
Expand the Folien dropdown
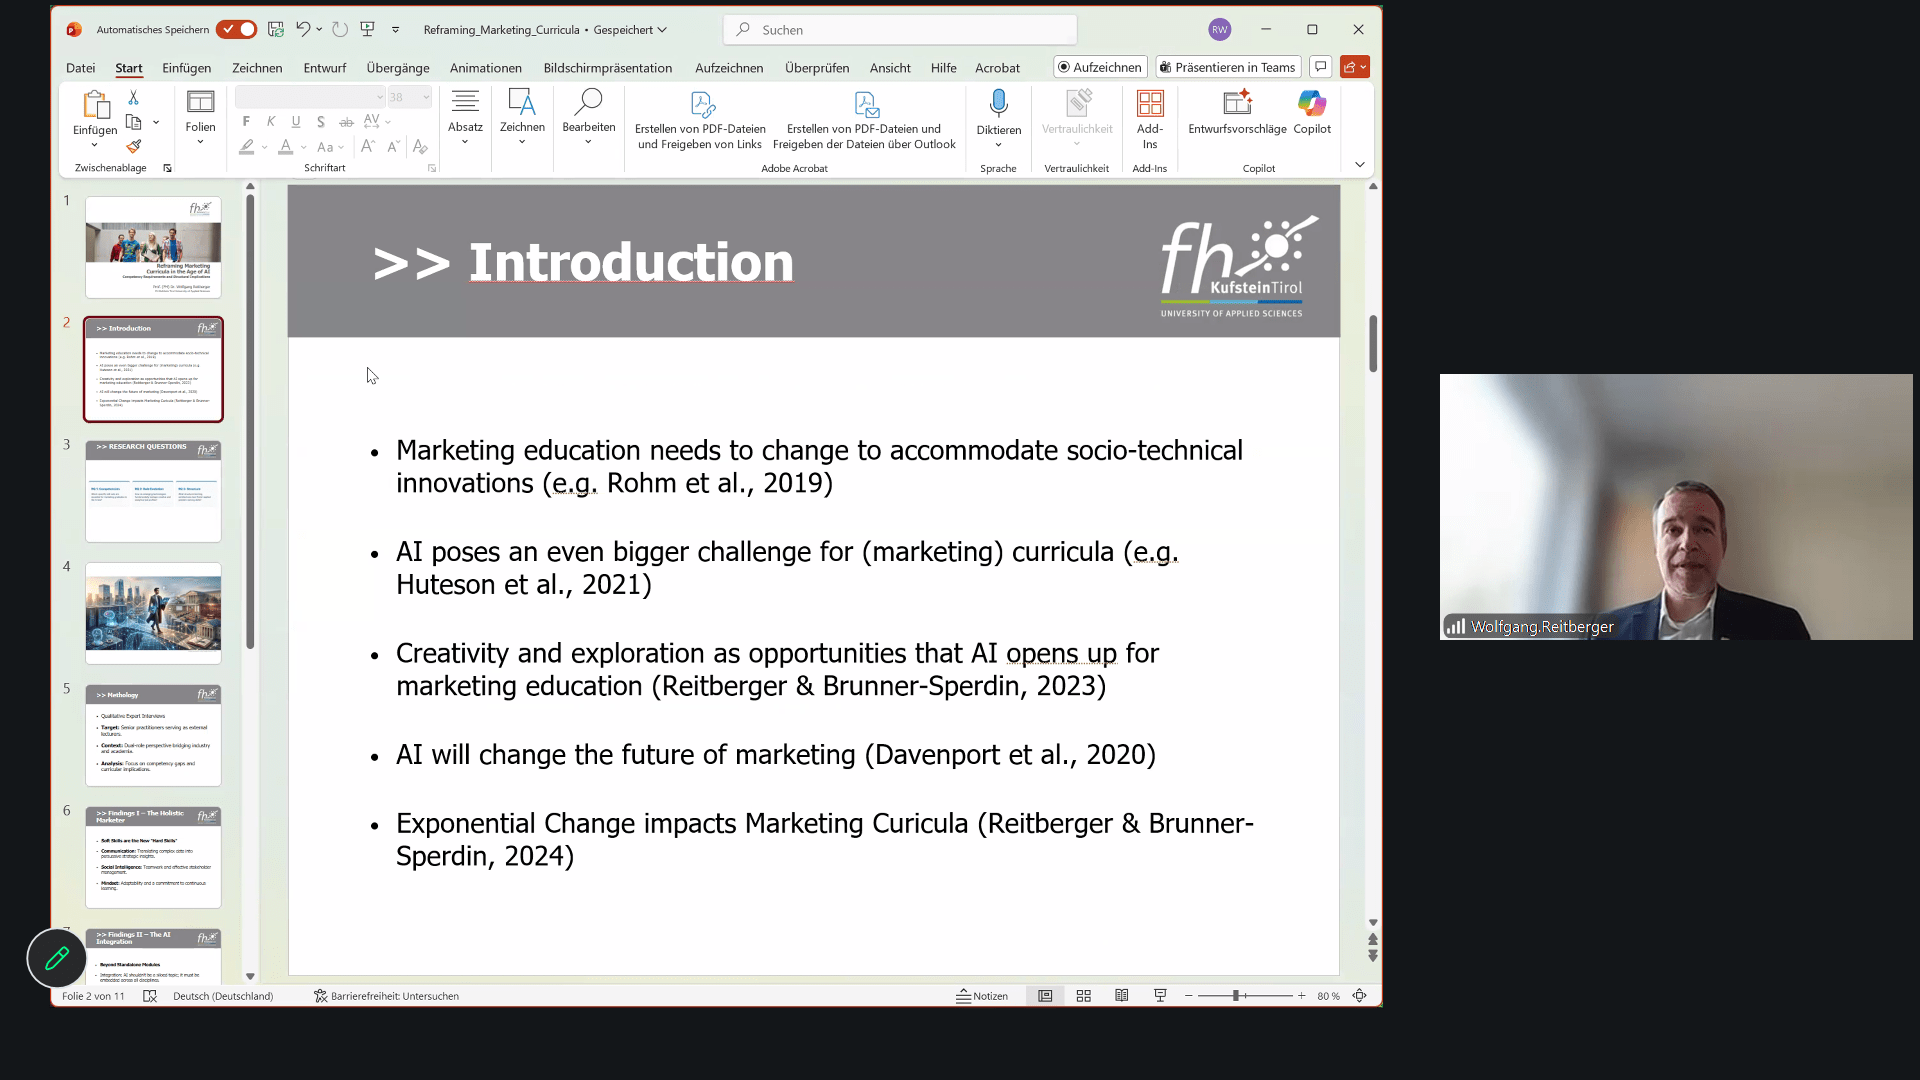(x=200, y=142)
